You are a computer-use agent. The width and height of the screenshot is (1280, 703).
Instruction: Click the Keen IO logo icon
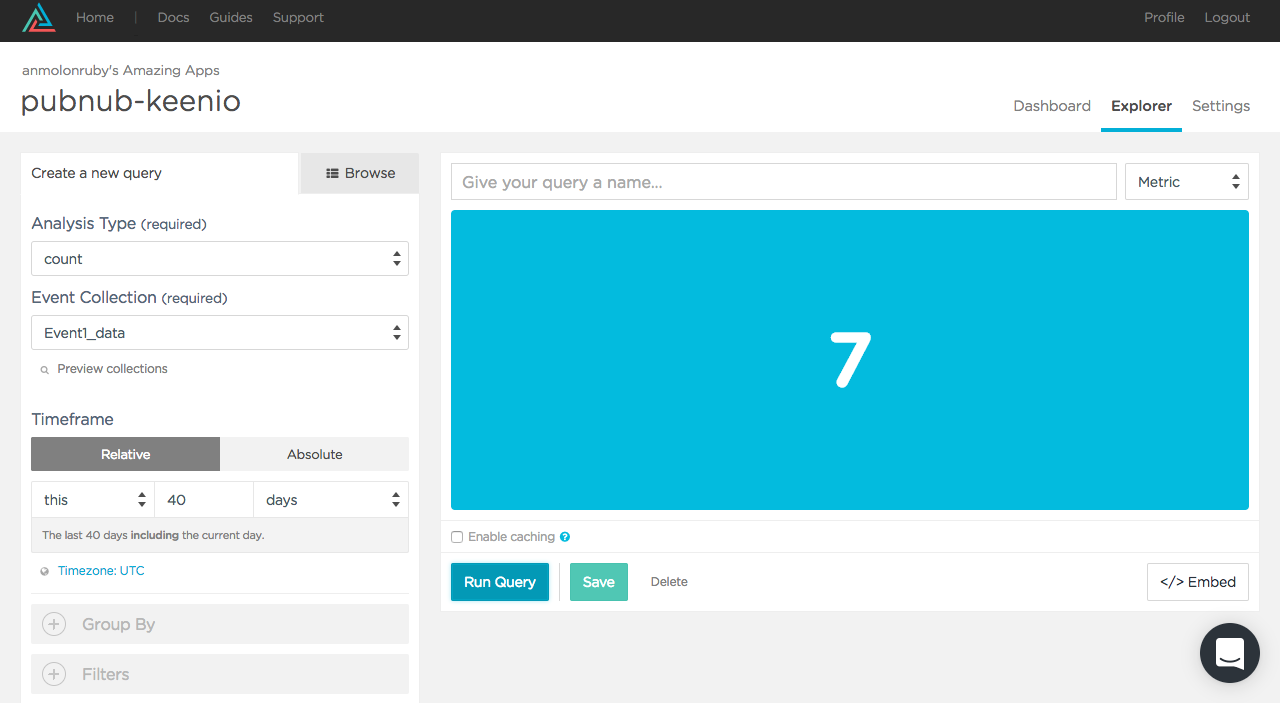point(39,18)
